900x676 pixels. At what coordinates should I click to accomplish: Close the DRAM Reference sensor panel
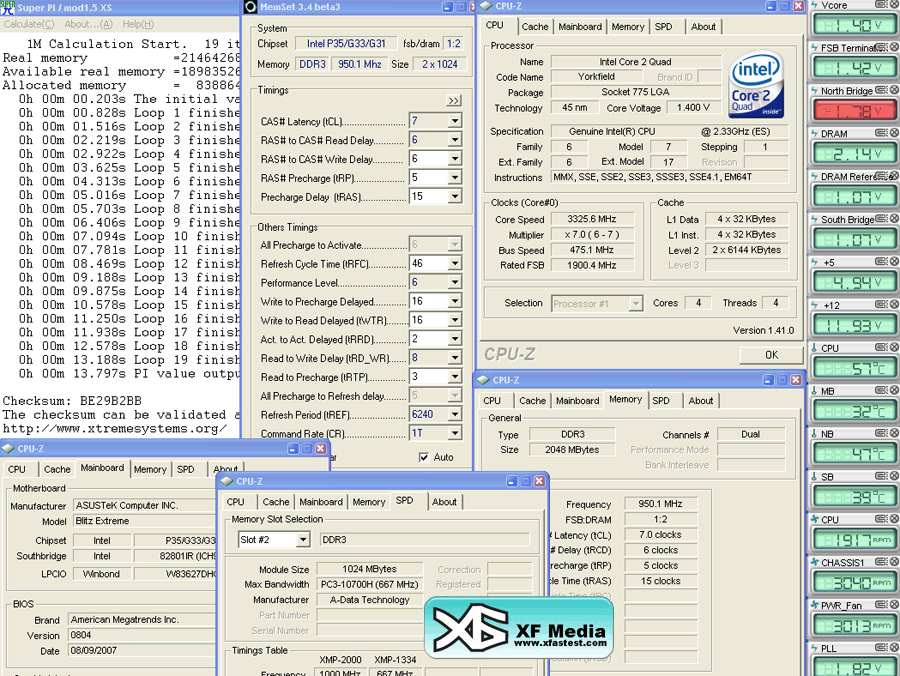(x=894, y=176)
